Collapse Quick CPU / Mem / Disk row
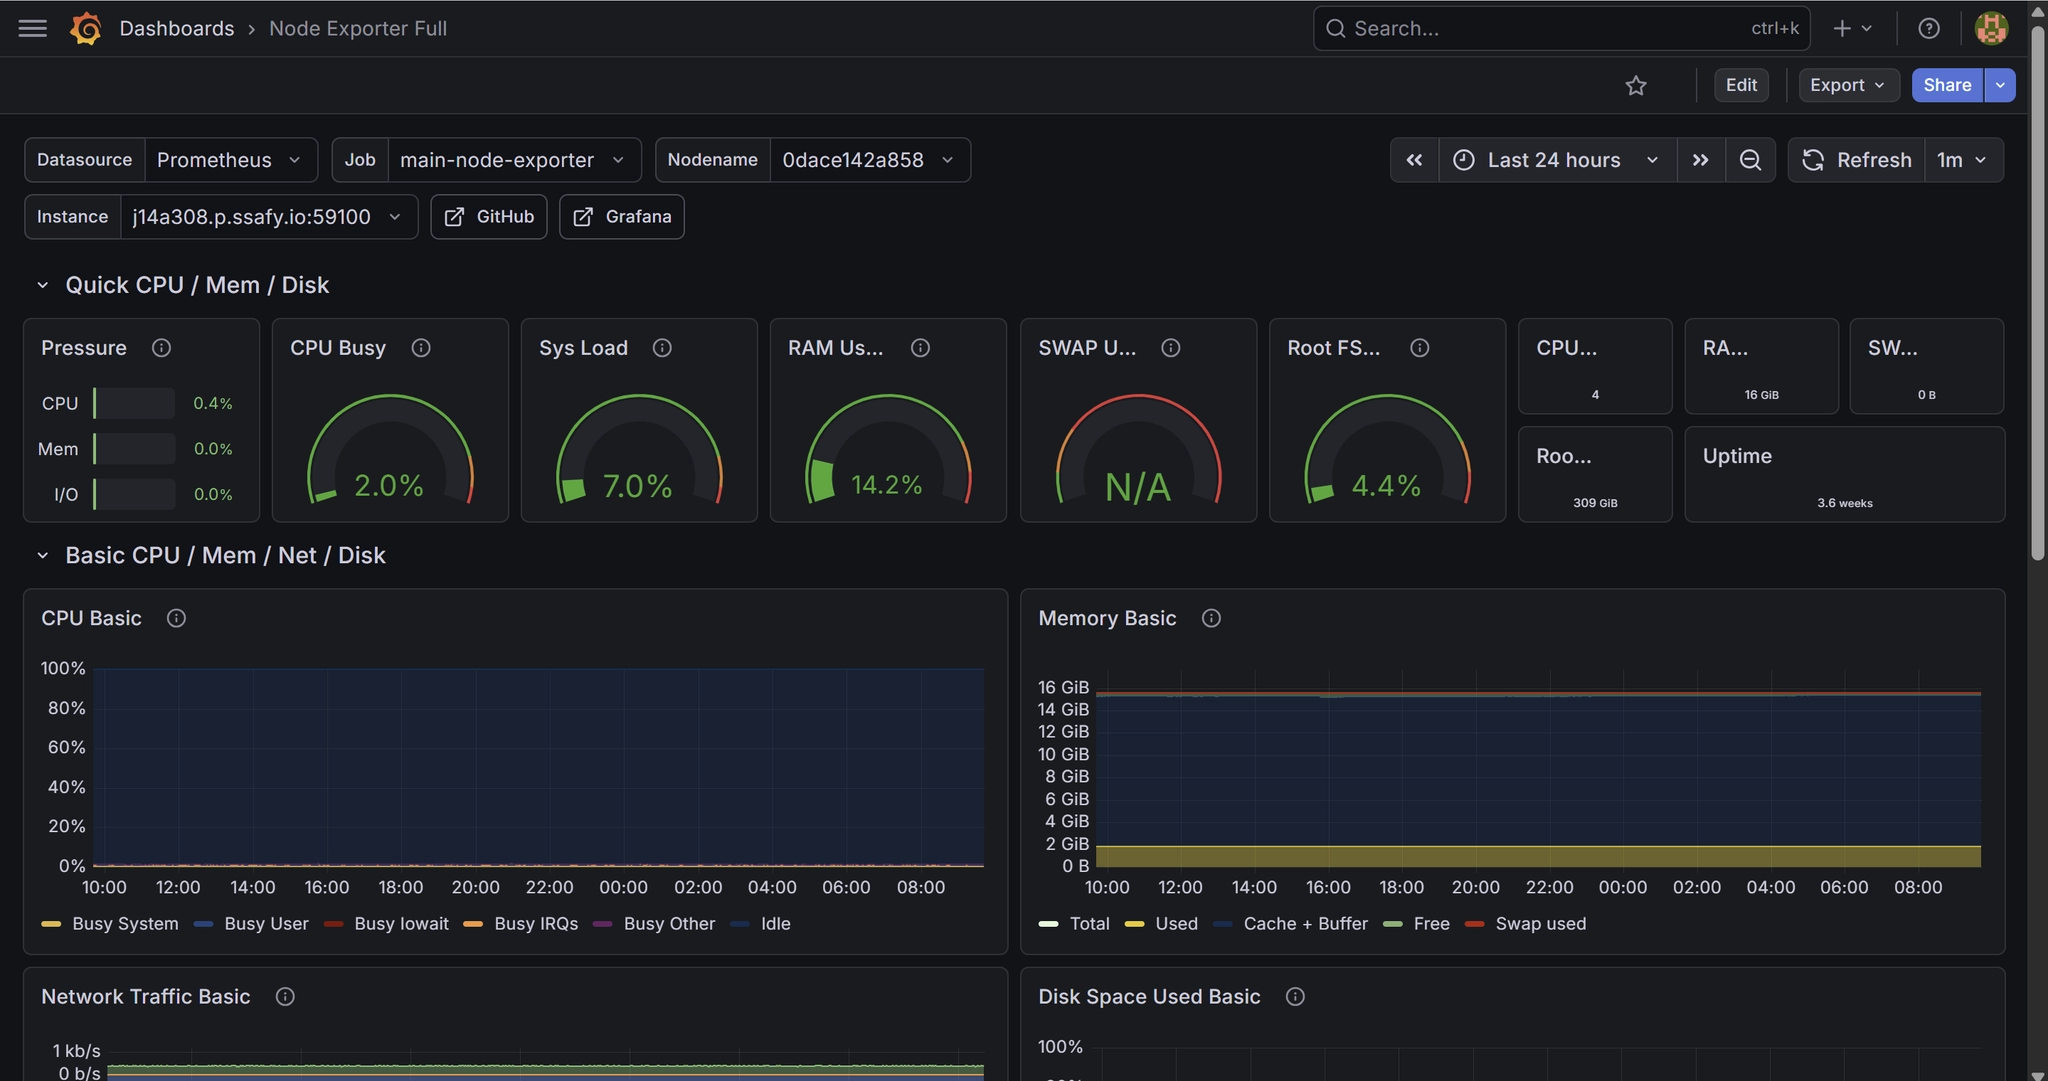This screenshot has height=1081, width=2048. coord(43,285)
